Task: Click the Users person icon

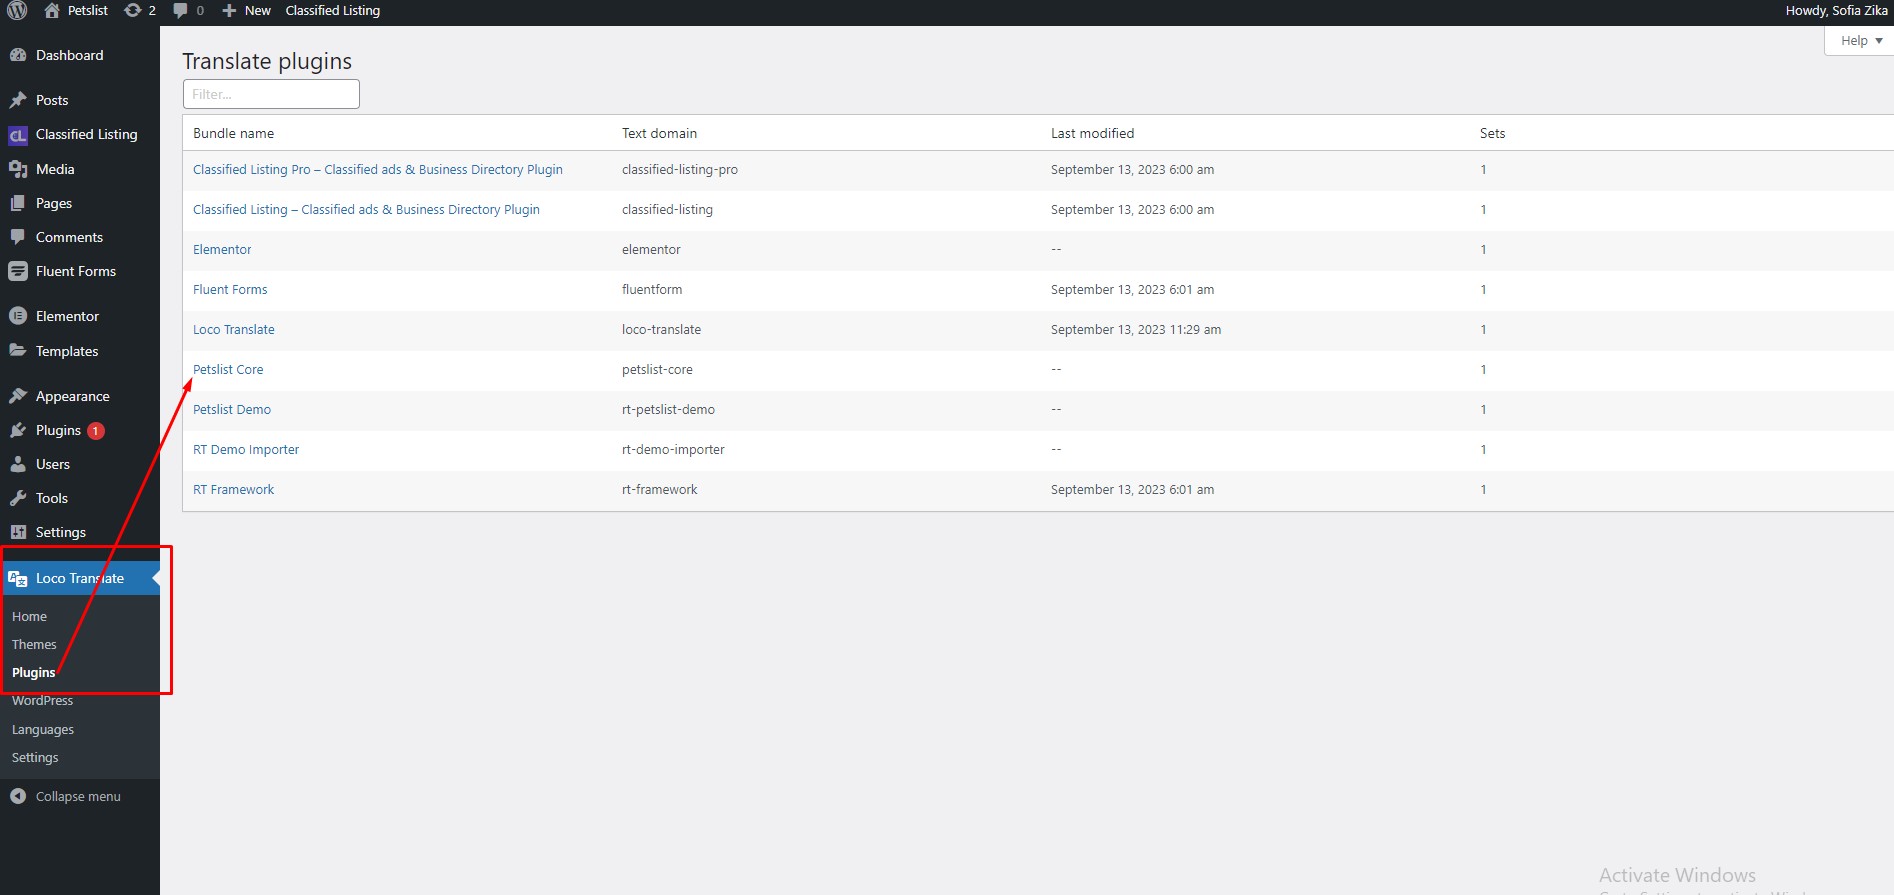Action: 18,464
